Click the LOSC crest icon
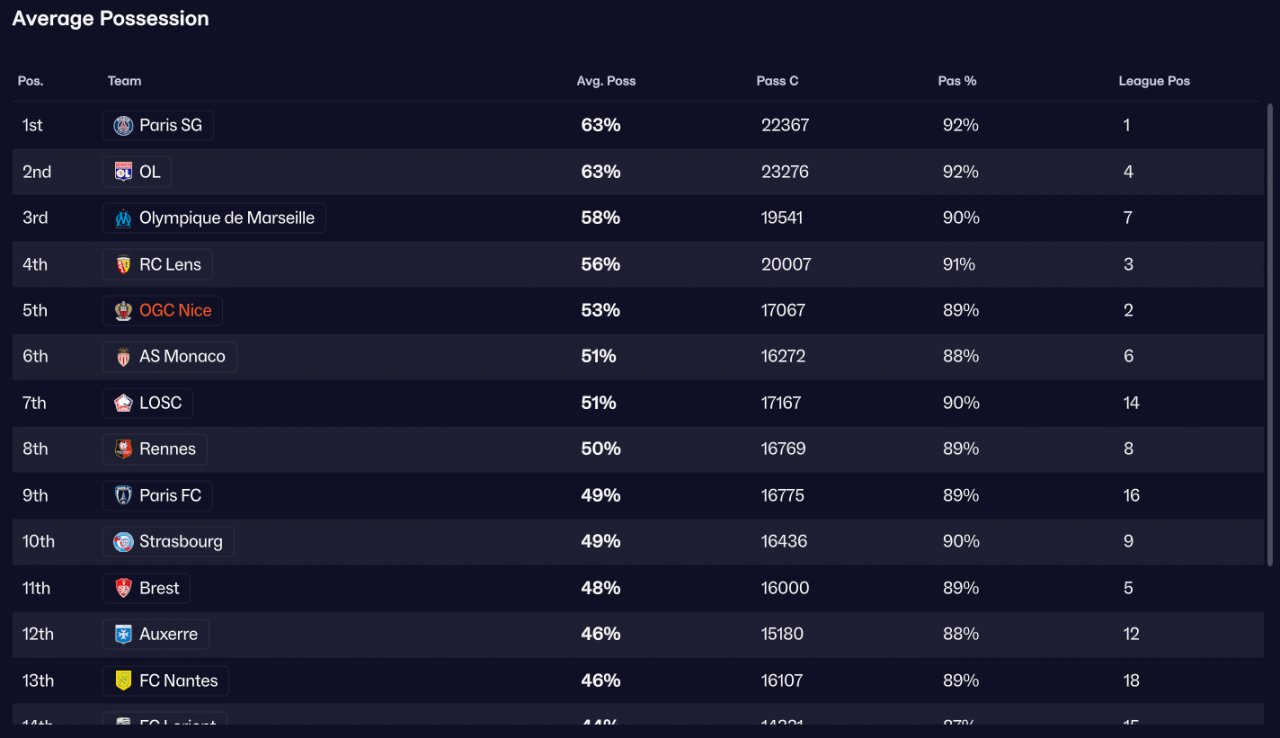The height and width of the screenshot is (738, 1280). [123, 403]
